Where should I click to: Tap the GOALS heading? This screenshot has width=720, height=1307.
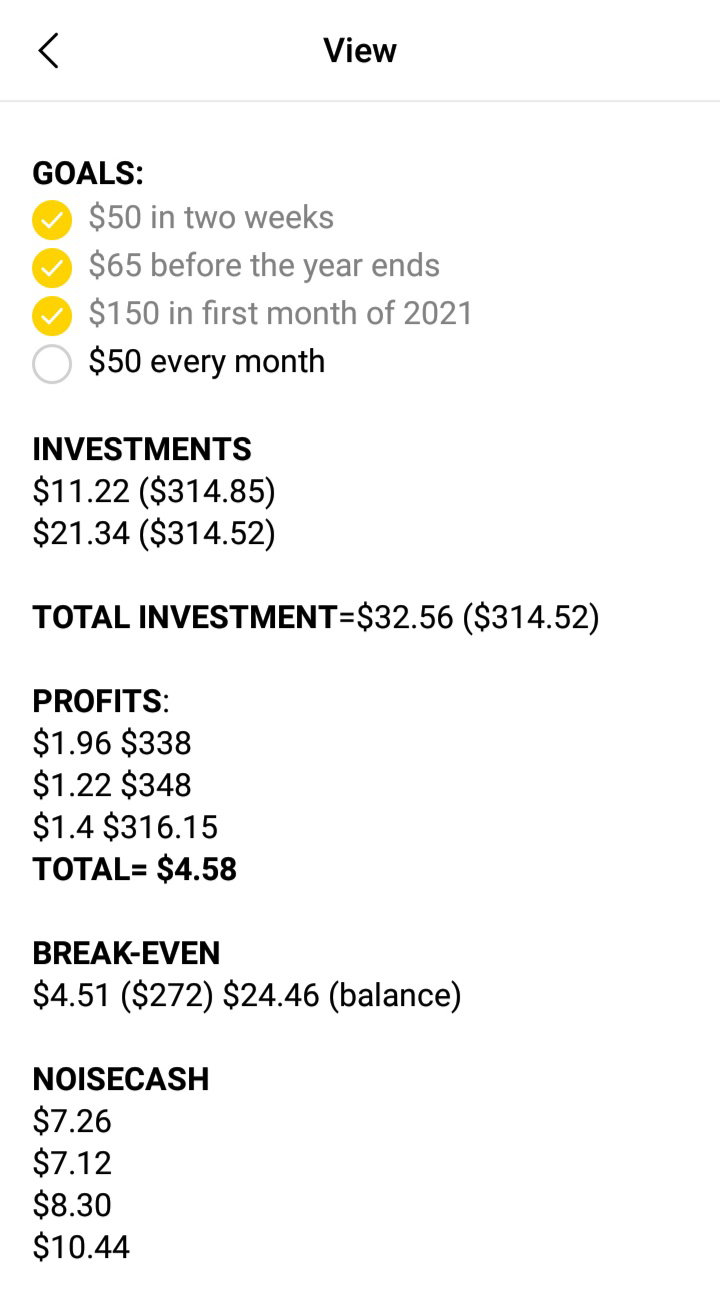coord(88,173)
